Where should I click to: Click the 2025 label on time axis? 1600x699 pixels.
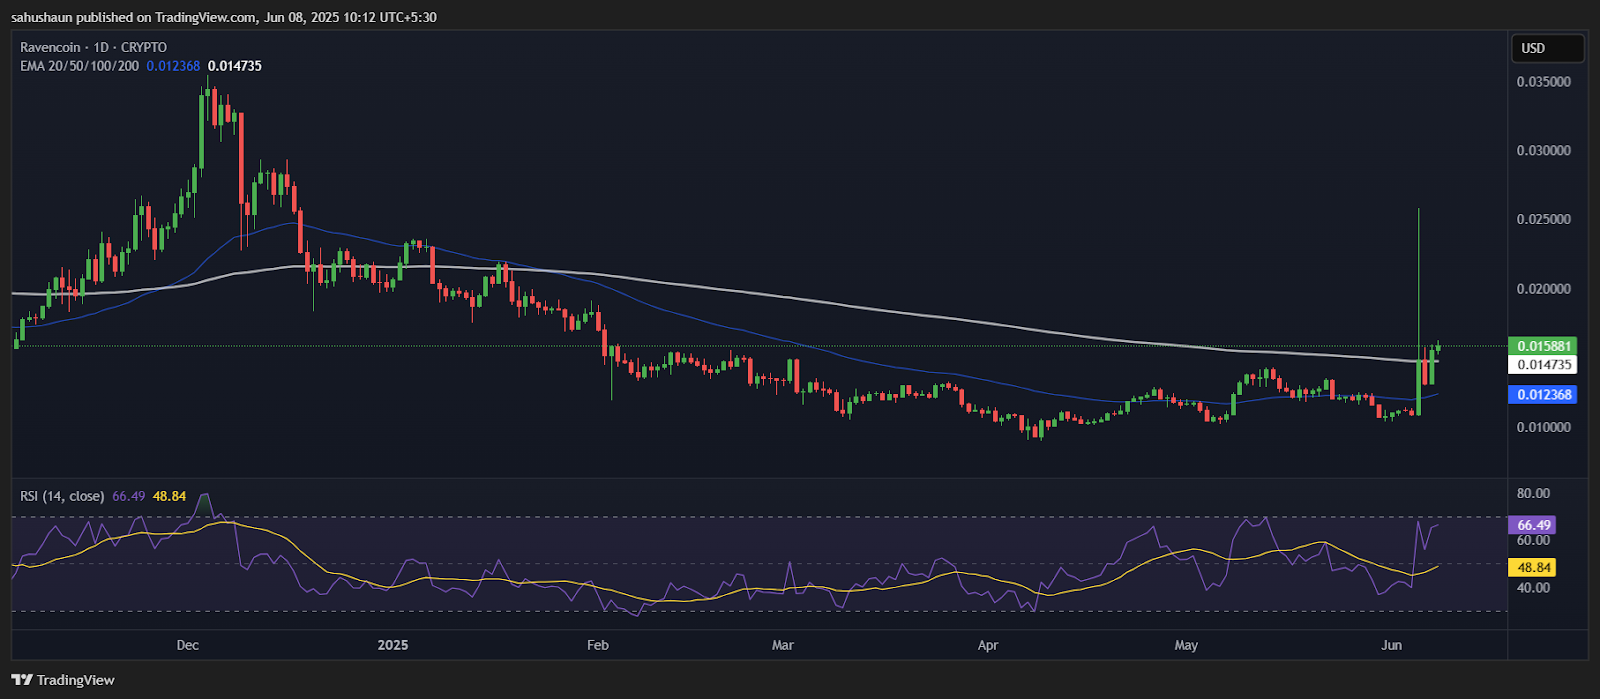coord(393,645)
